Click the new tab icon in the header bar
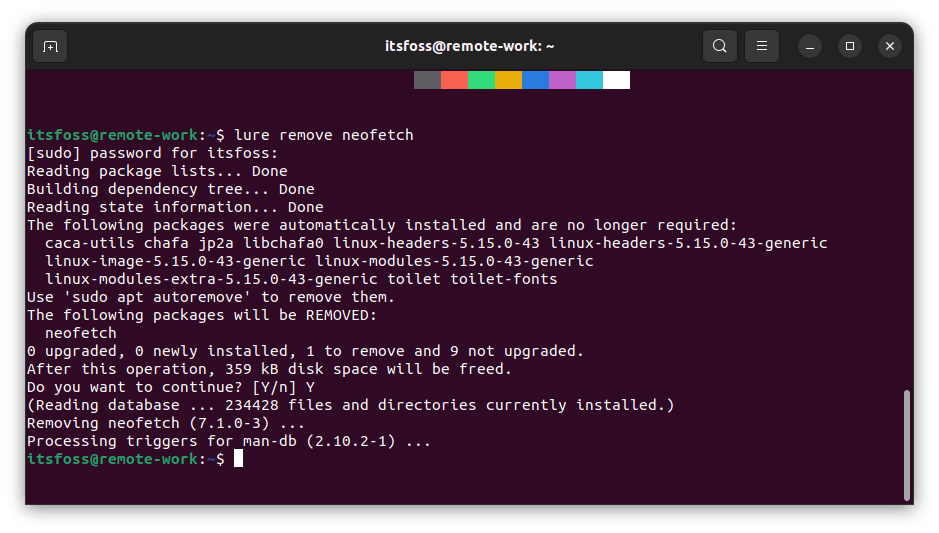The width and height of the screenshot is (939, 533). pyautogui.click(x=50, y=46)
